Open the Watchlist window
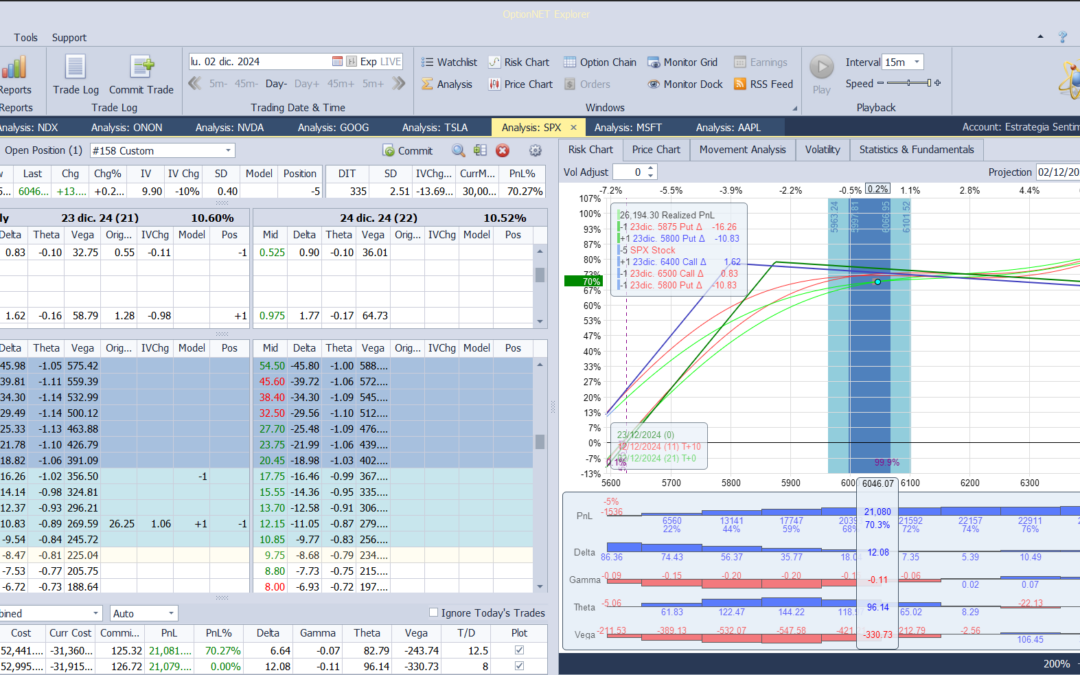This screenshot has height=675, width=1080. point(449,62)
